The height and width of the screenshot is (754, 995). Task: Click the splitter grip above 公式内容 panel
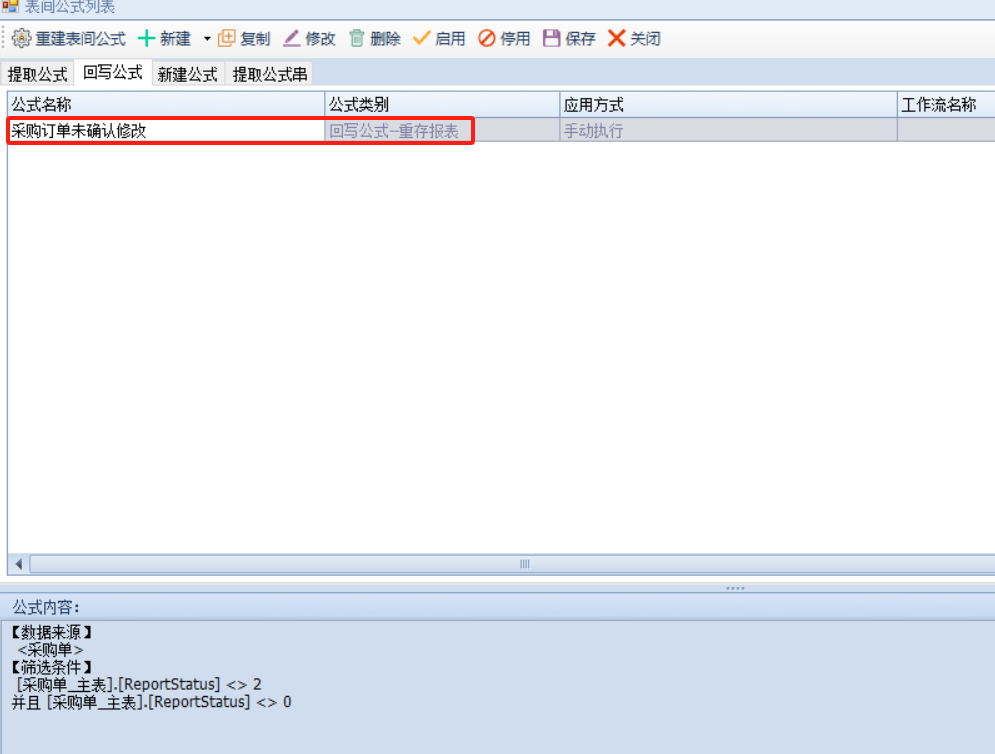[x=734, y=588]
